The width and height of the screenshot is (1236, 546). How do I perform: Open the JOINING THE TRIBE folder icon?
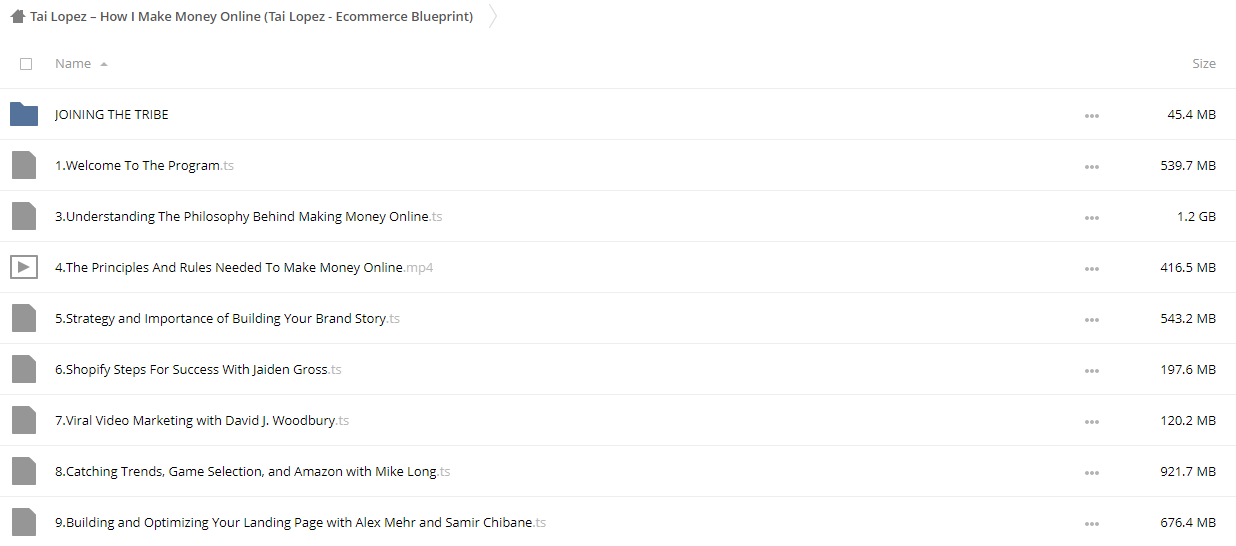point(24,114)
